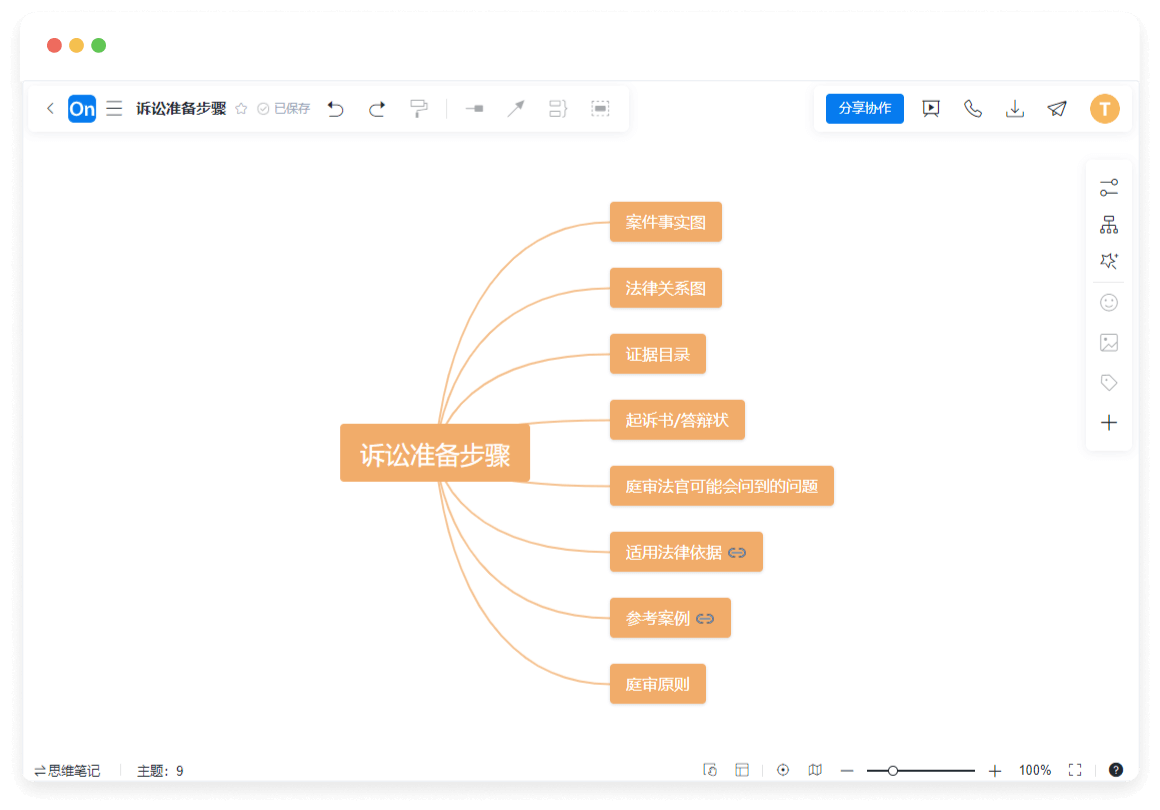Open link on 适用法律依据 node
1160x810 pixels.
point(738,552)
